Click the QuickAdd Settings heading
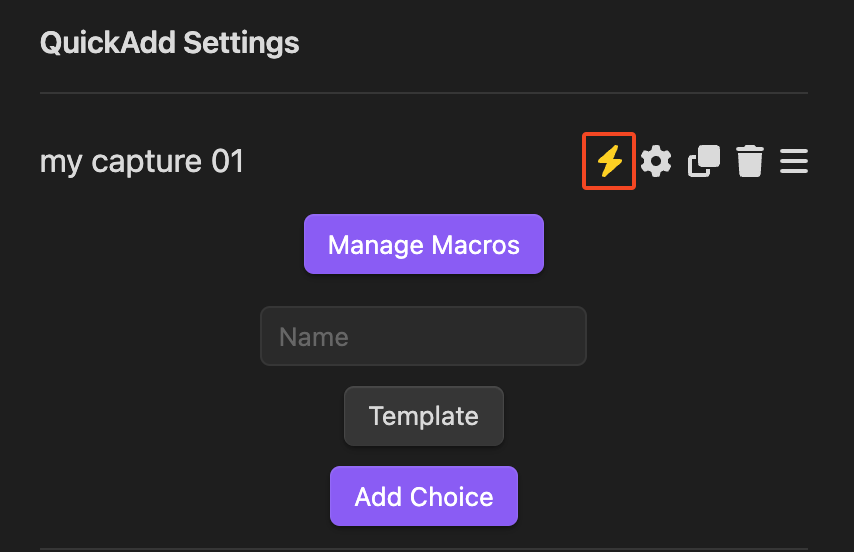854x552 pixels. tap(169, 43)
